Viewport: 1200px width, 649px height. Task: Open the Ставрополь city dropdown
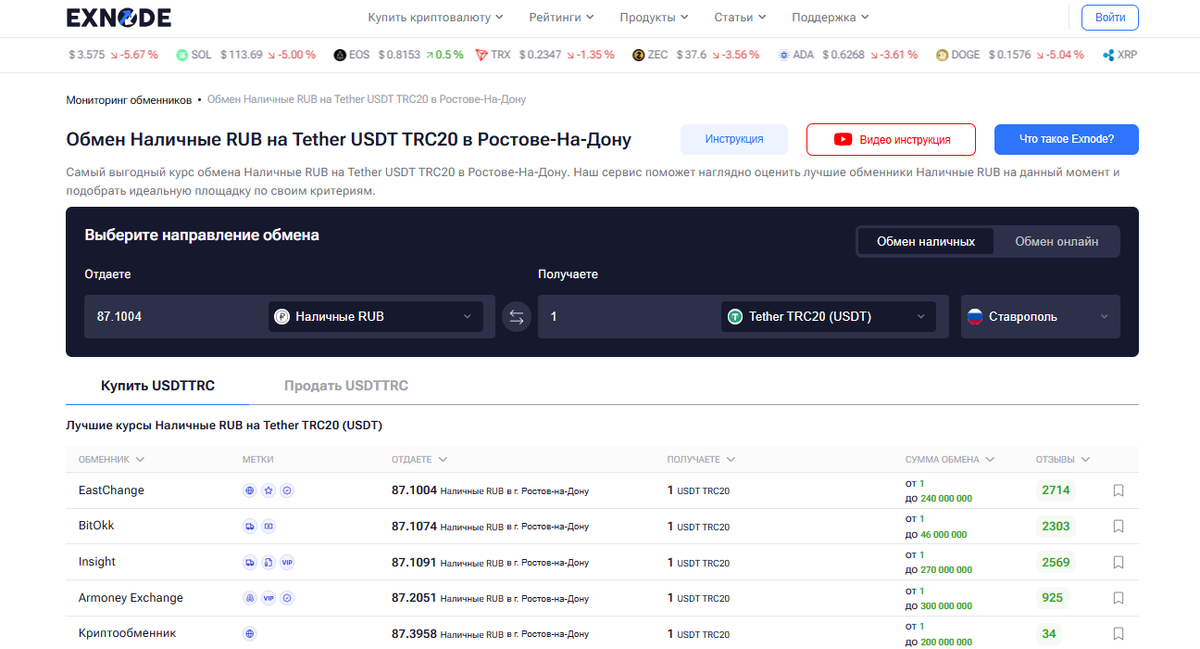pyautogui.click(x=1040, y=317)
